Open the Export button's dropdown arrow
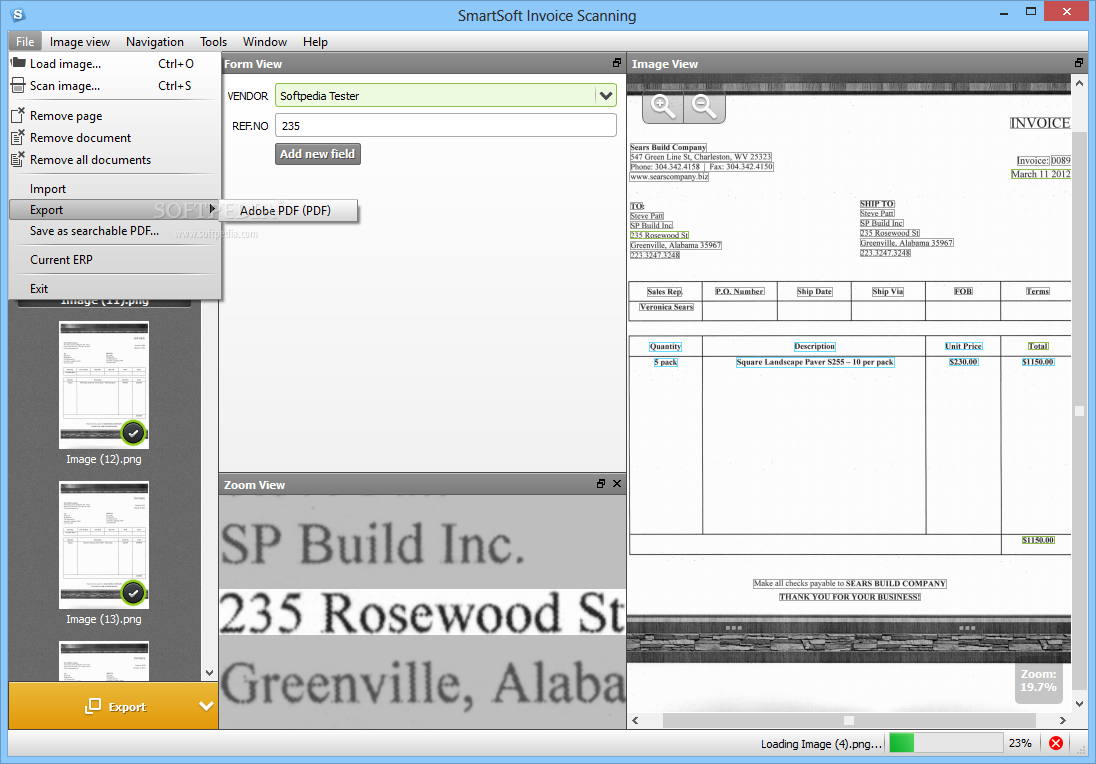 coord(206,706)
